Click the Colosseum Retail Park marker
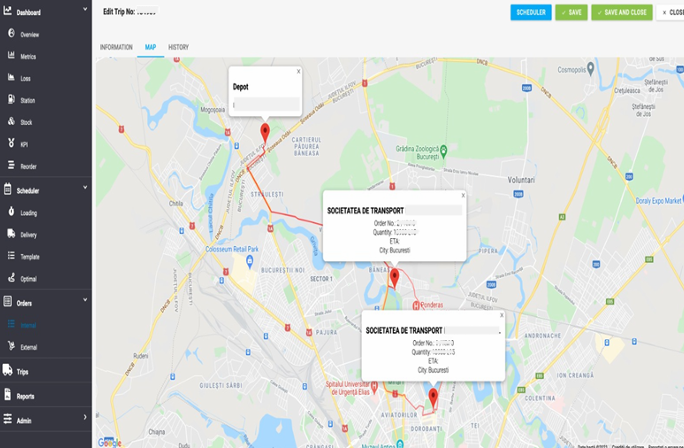Viewport: 684px width, 448px height. (250, 262)
